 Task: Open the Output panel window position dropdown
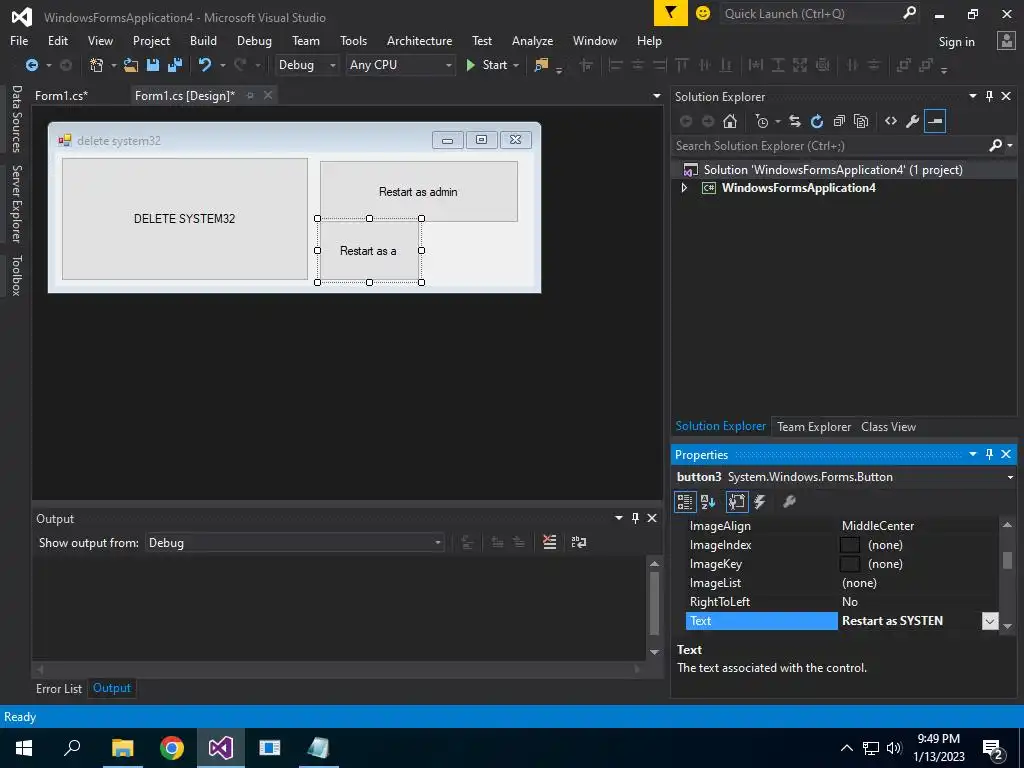(x=618, y=518)
